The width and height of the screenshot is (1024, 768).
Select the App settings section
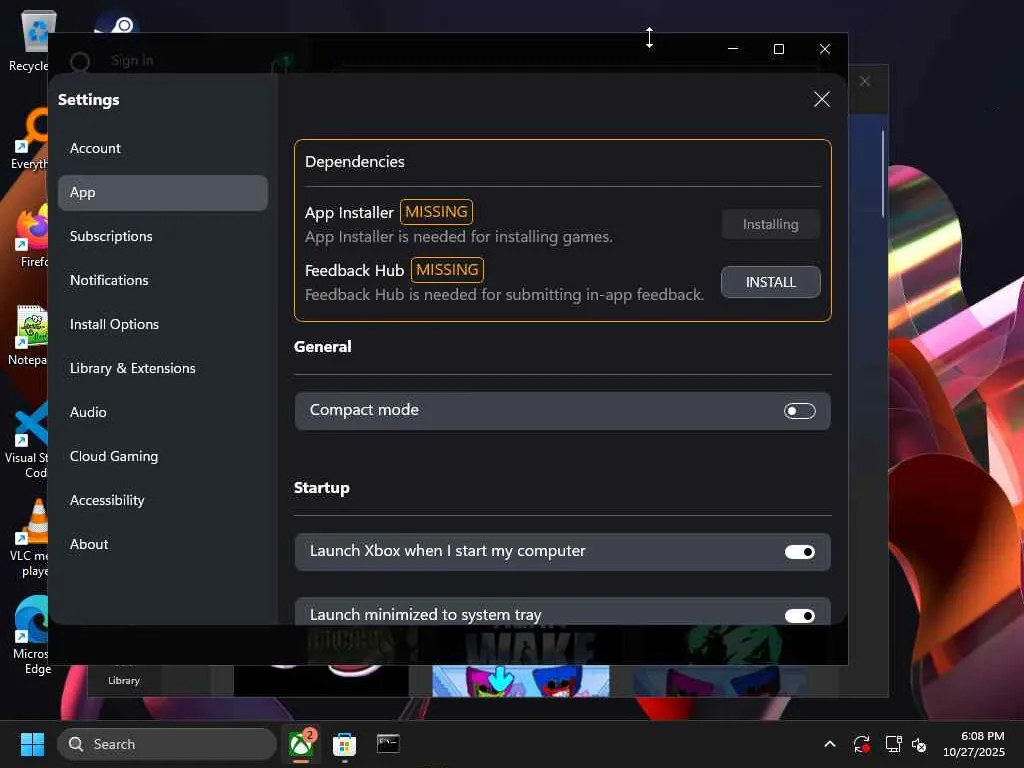coord(163,193)
